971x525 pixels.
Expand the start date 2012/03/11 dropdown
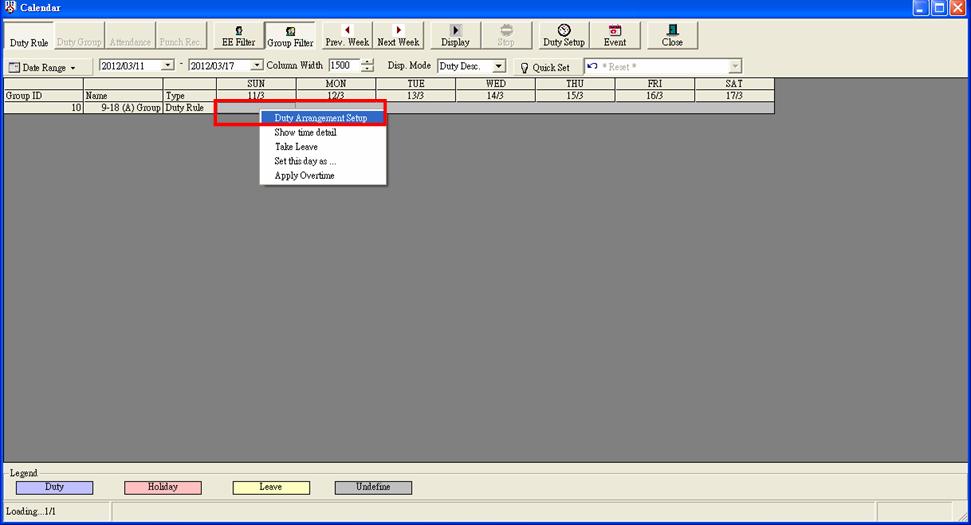click(x=167, y=65)
